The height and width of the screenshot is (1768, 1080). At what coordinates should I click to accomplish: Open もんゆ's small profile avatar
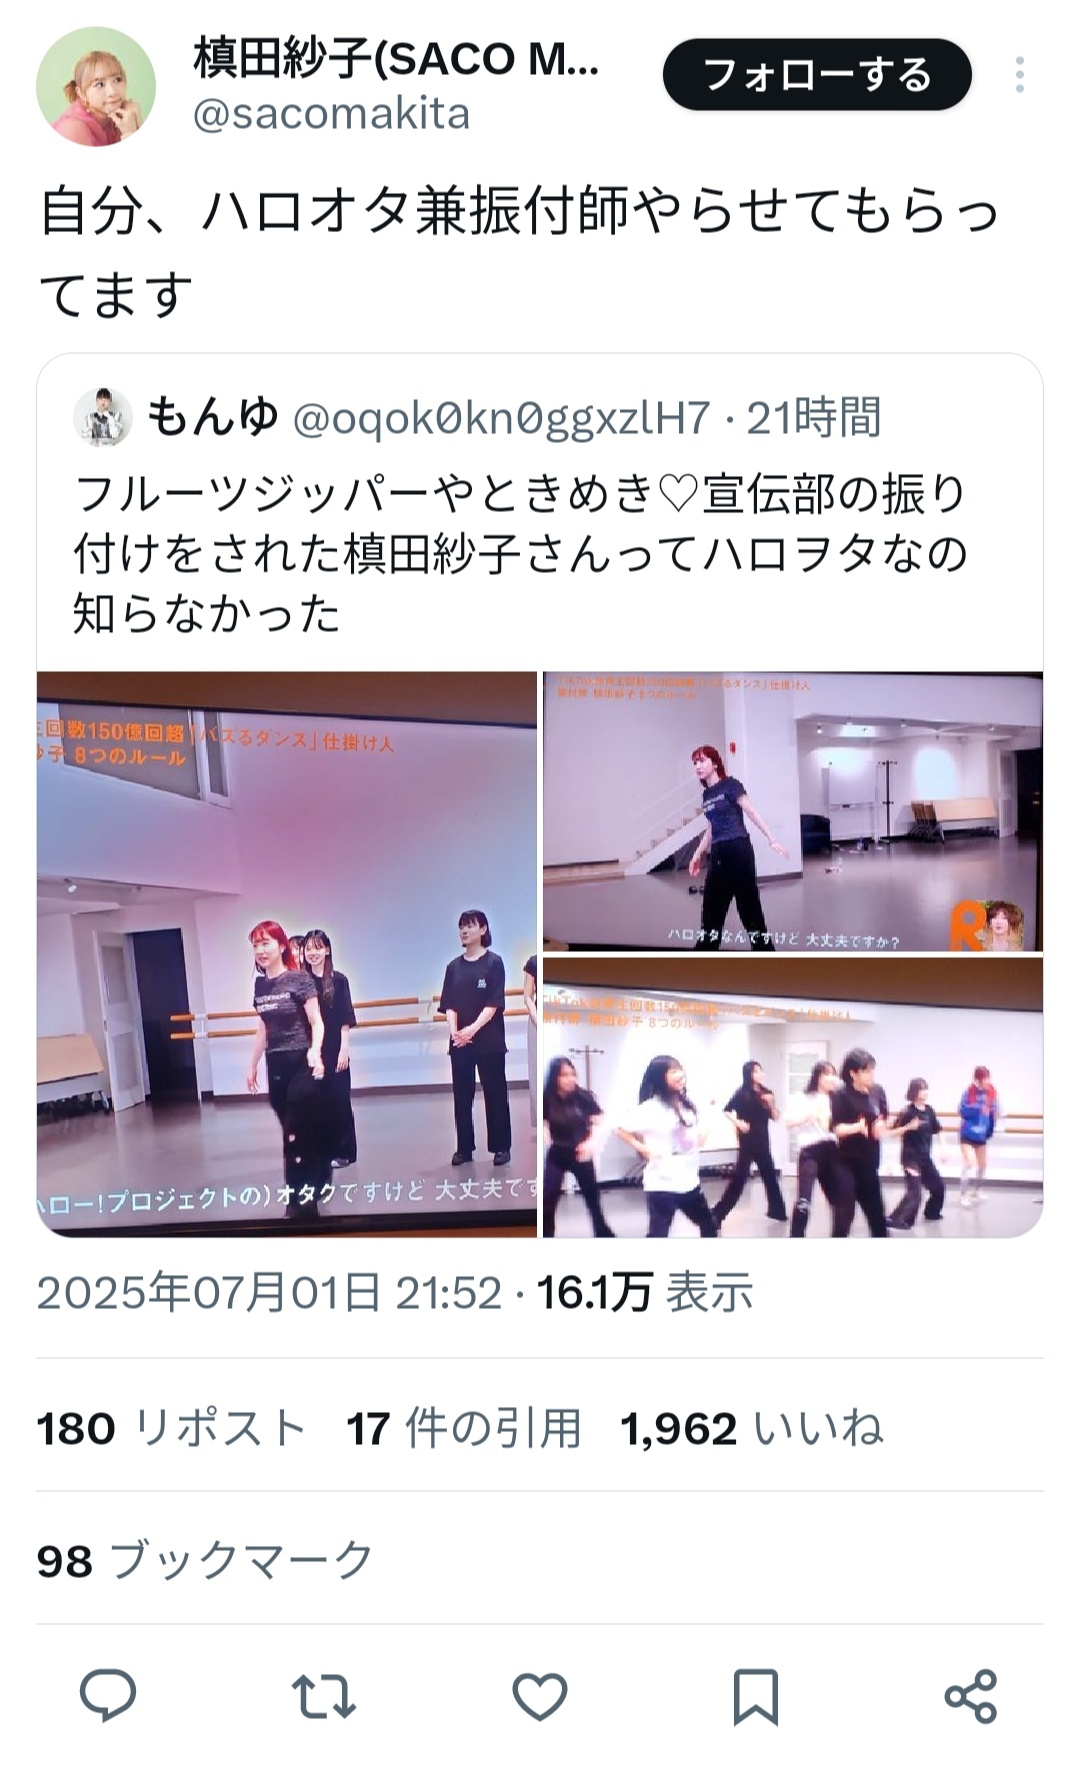click(102, 417)
